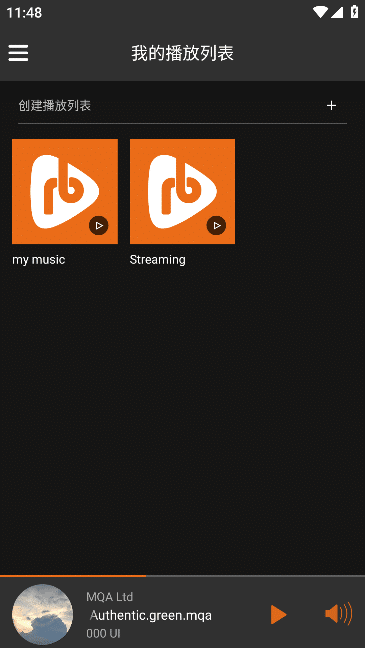
Task: Tap the MQA Ltd artist name
Action: [110, 597]
